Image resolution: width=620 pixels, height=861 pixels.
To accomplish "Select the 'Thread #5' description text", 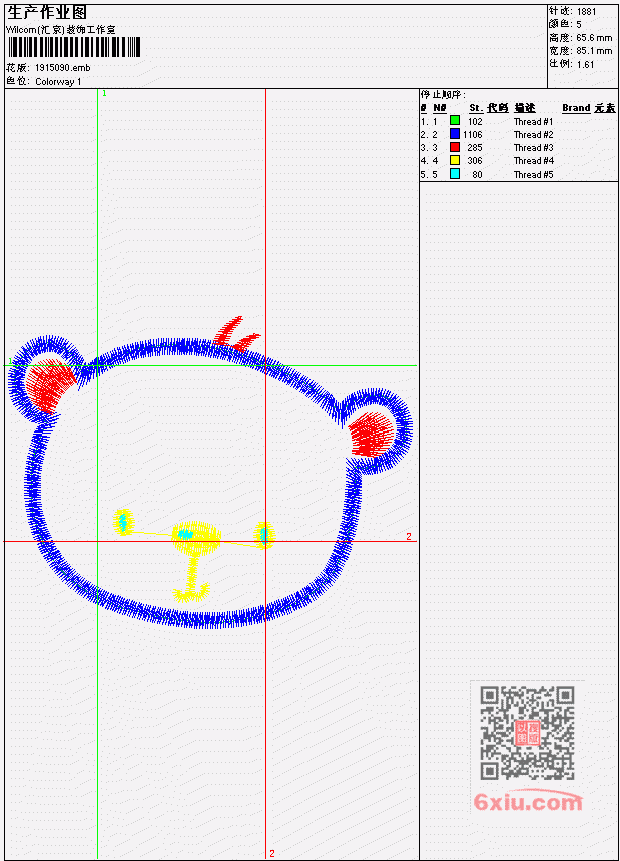I will pyautogui.click(x=533, y=175).
